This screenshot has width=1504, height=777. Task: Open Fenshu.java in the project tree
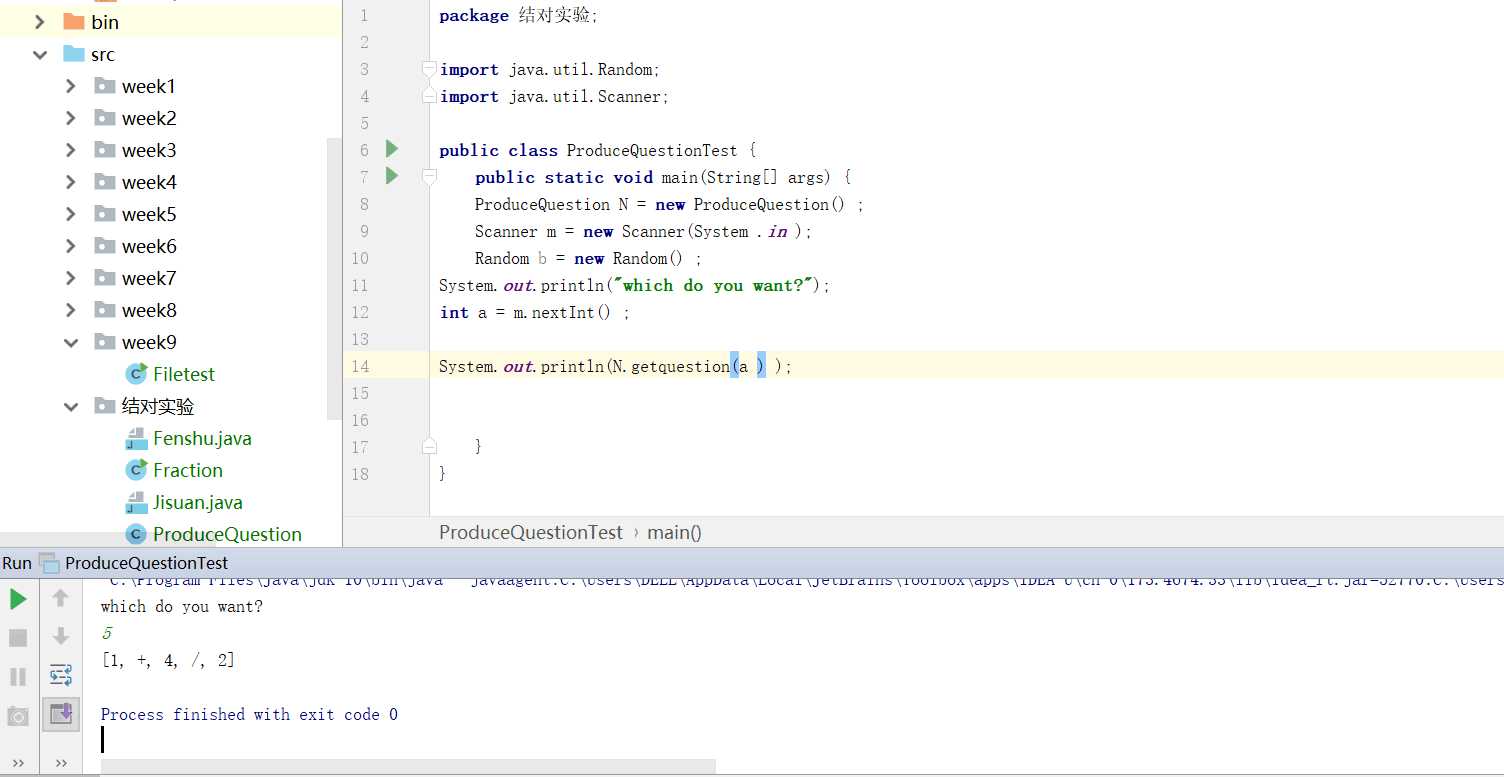coord(202,438)
